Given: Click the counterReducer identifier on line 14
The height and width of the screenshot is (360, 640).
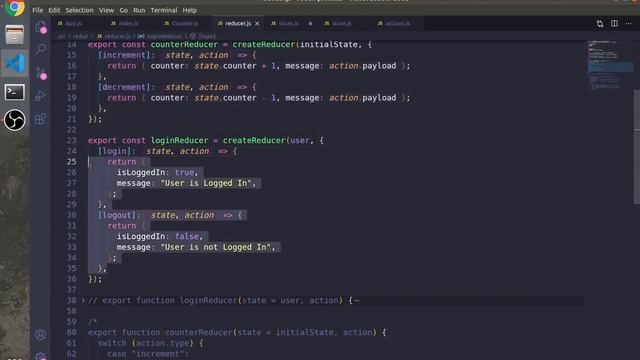Looking at the screenshot, I should pyautogui.click(x=184, y=44).
